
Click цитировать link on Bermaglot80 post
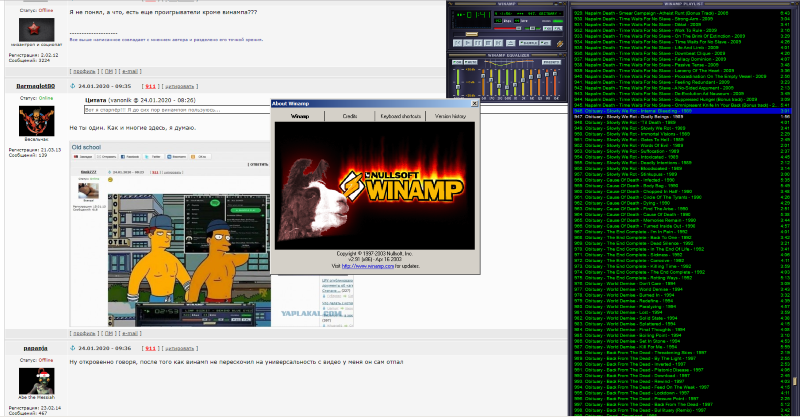179,86
